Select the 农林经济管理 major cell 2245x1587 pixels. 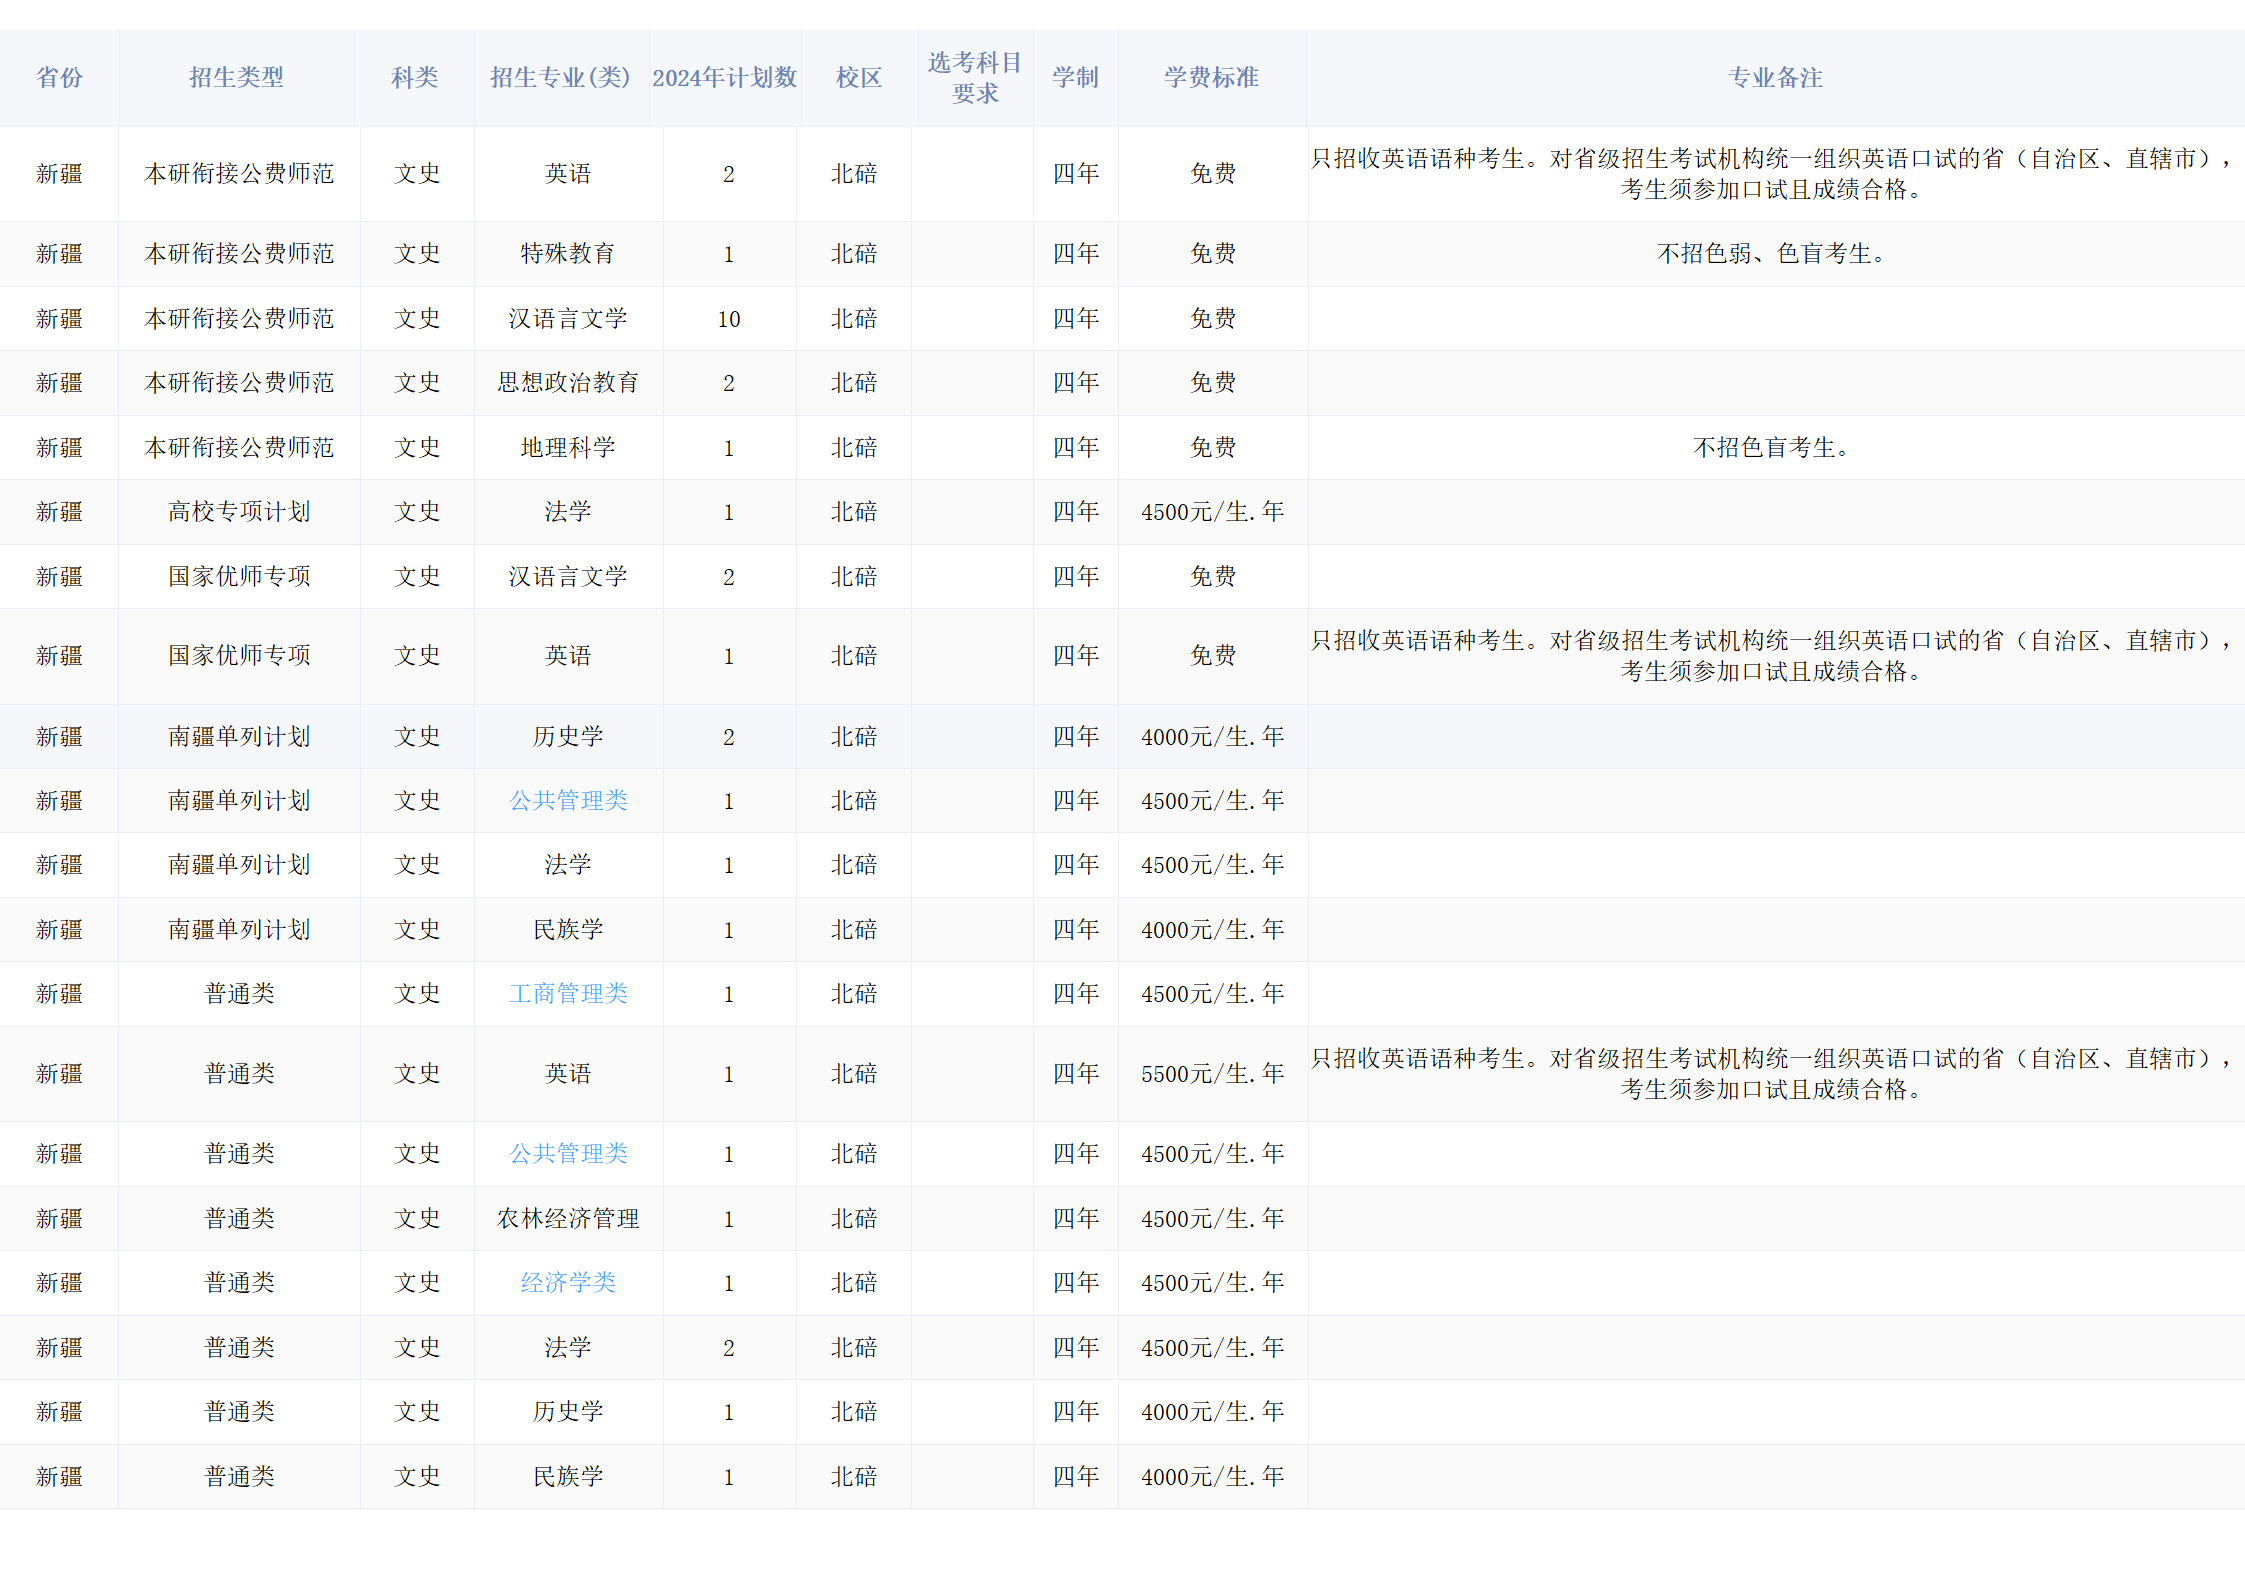pos(568,1219)
